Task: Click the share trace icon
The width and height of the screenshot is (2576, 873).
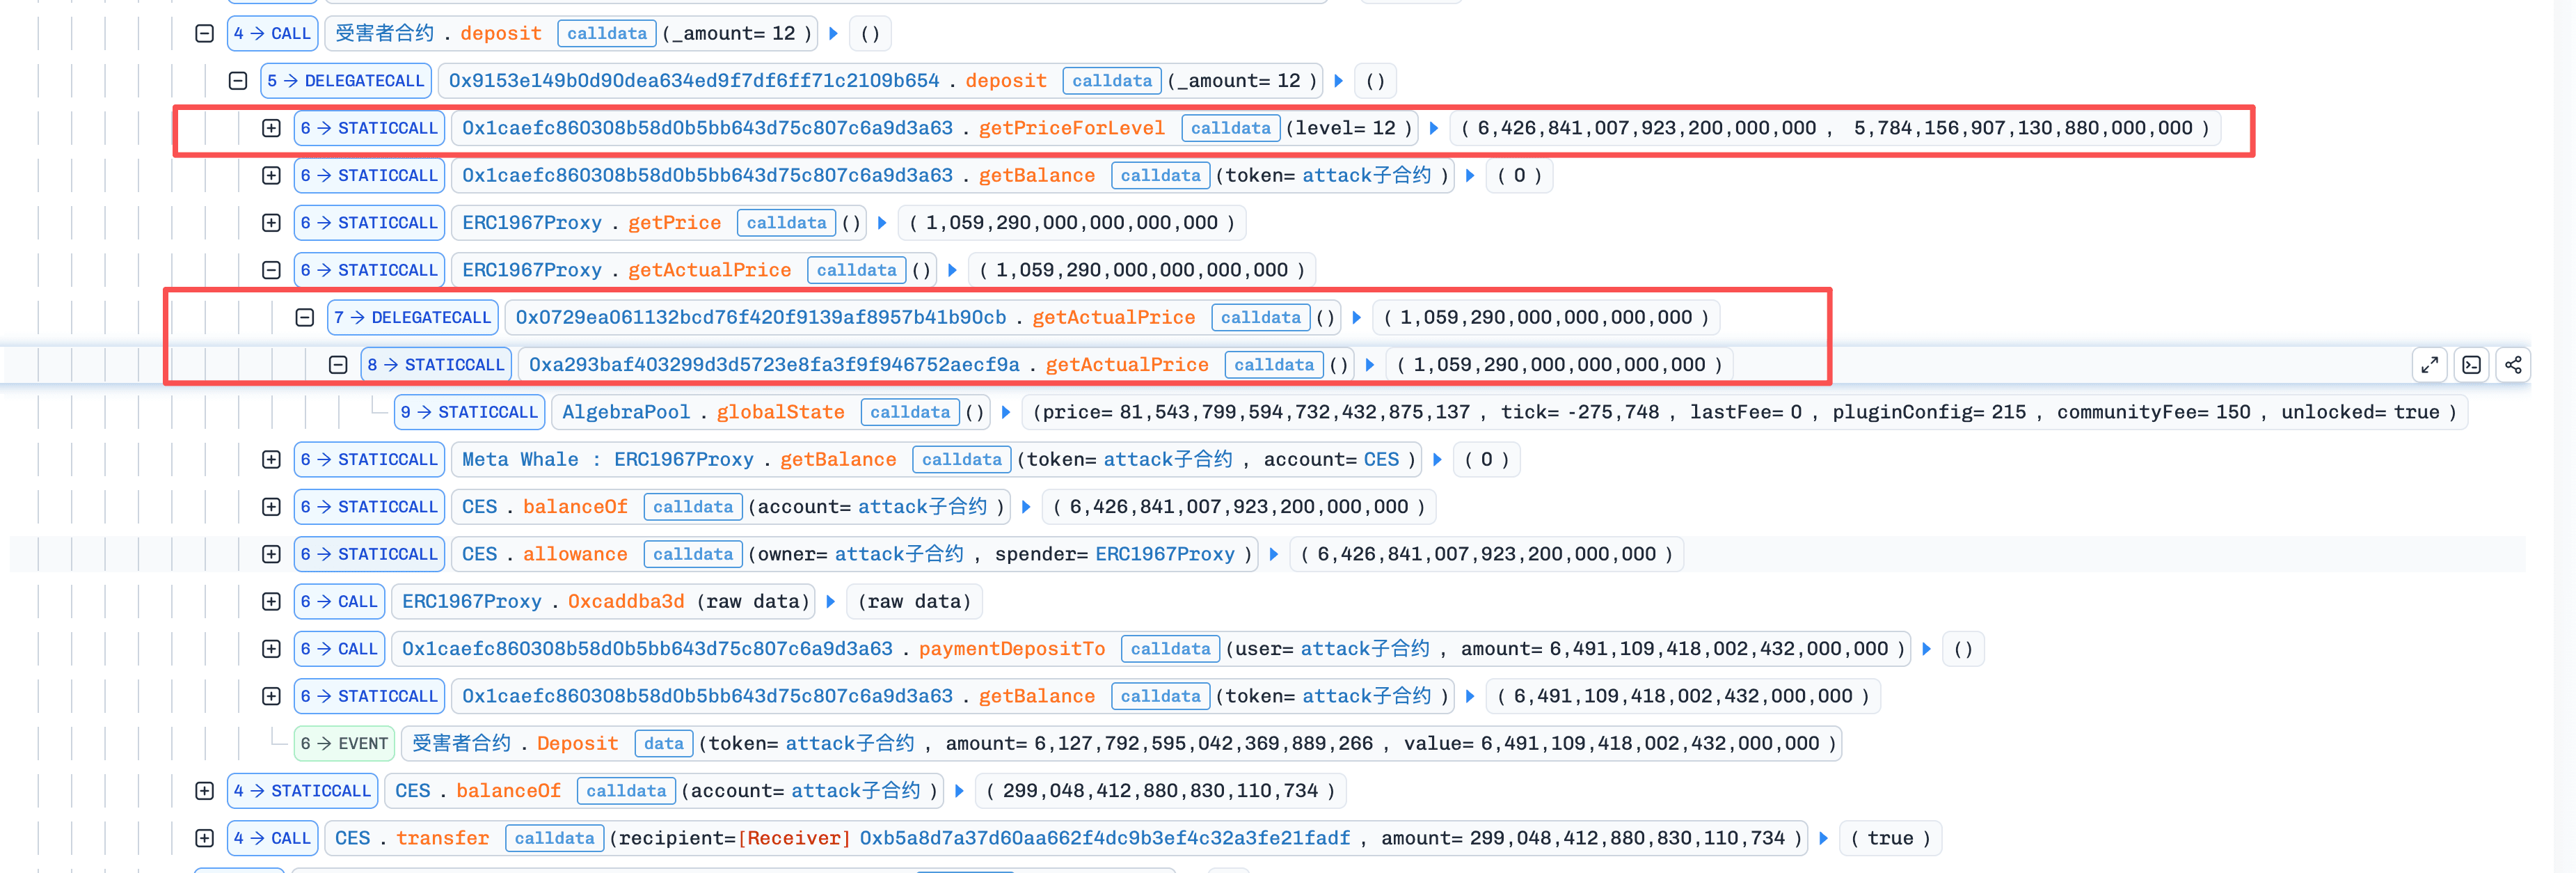Action: 2513,365
